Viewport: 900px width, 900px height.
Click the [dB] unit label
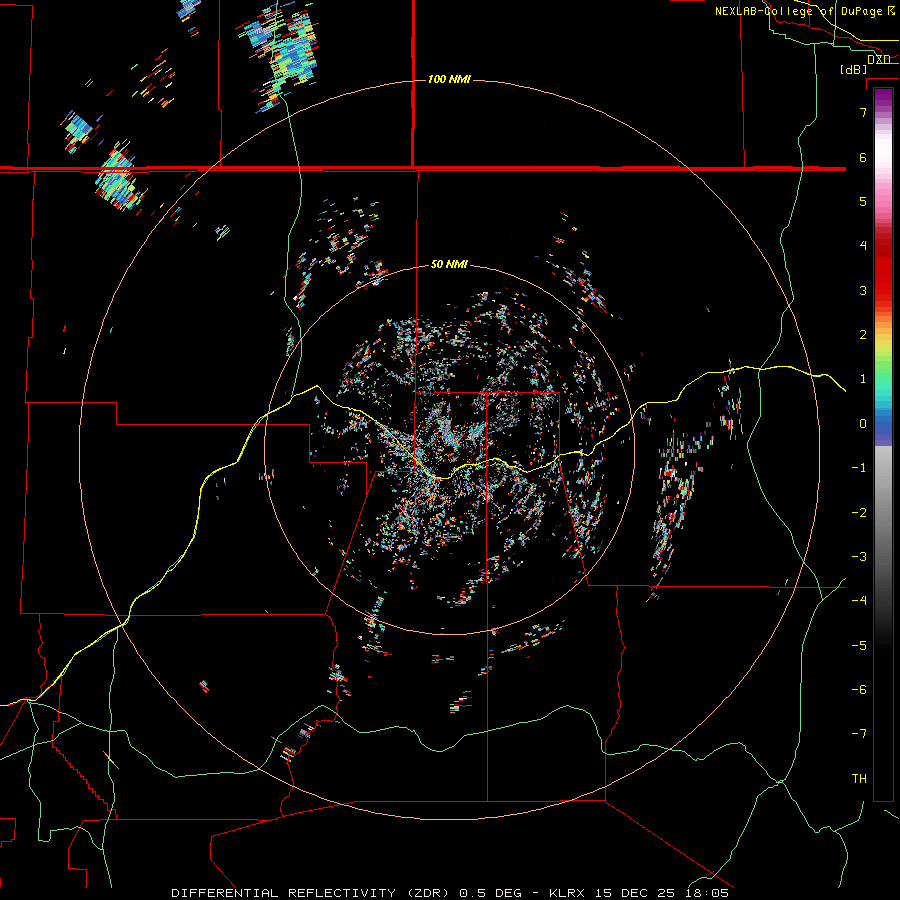[x=854, y=69]
